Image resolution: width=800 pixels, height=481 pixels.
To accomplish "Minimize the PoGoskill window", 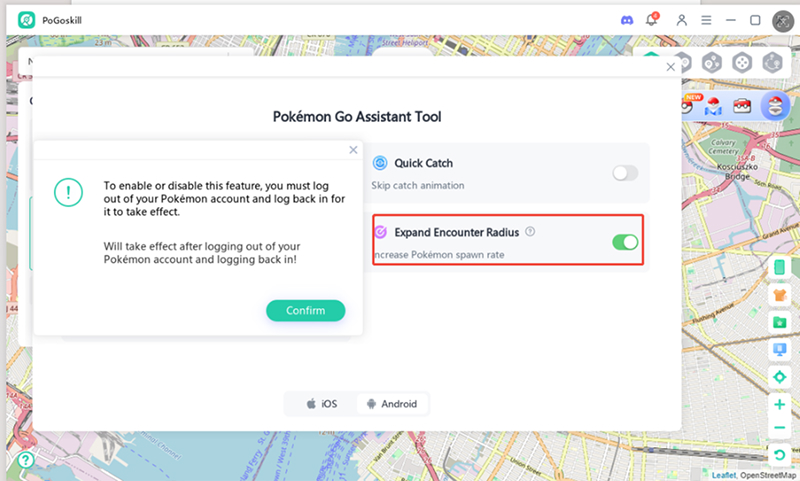I will (x=731, y=20).
